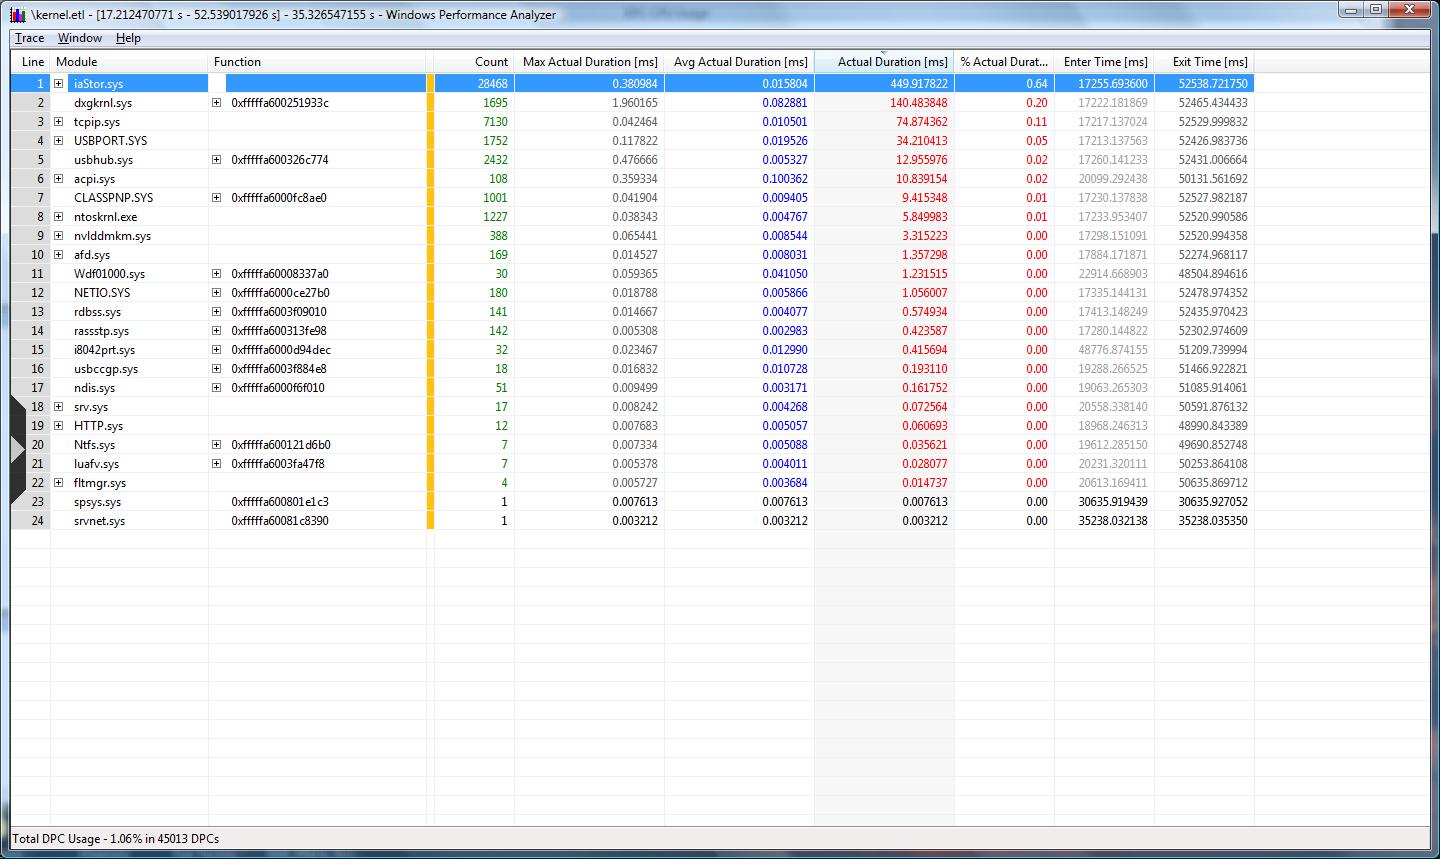Click the Actual Duration [ms] sorted header
The height and width of the screenshot is (859, 1440).
[884, 62]
